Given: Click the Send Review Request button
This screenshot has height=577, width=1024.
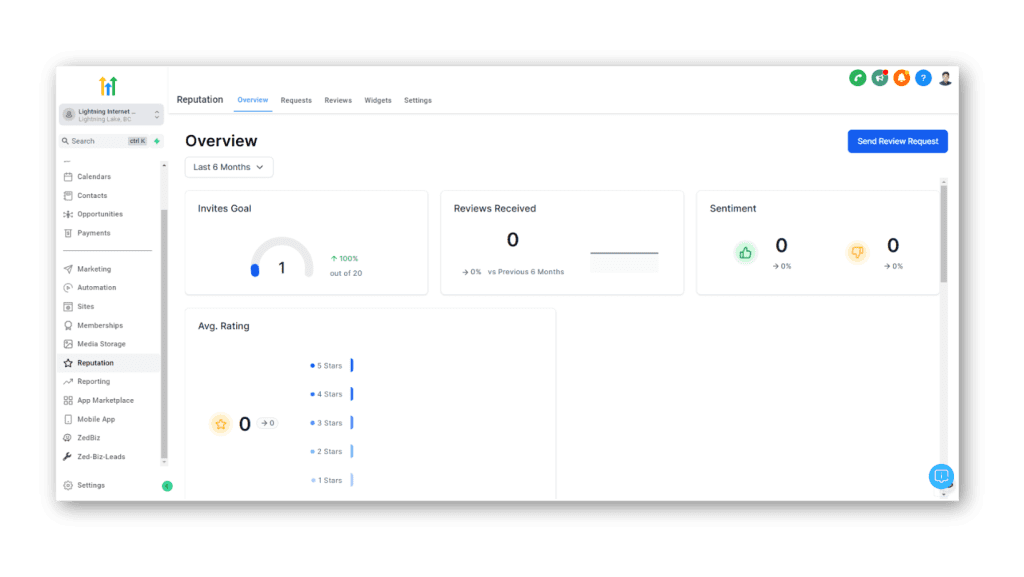Looking at the screenshot, I should click(x=897, y=141).
